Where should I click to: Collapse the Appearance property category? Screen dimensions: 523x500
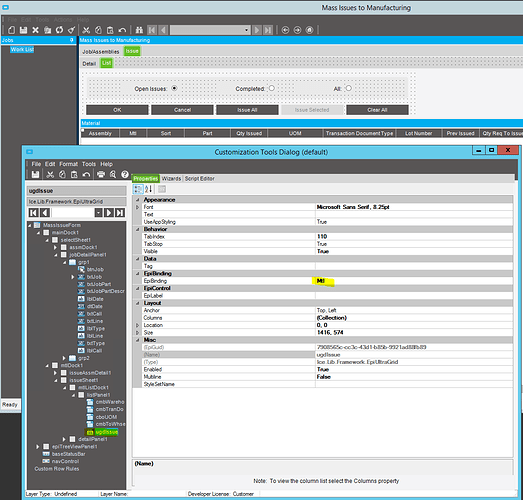(x=137, y=200)
